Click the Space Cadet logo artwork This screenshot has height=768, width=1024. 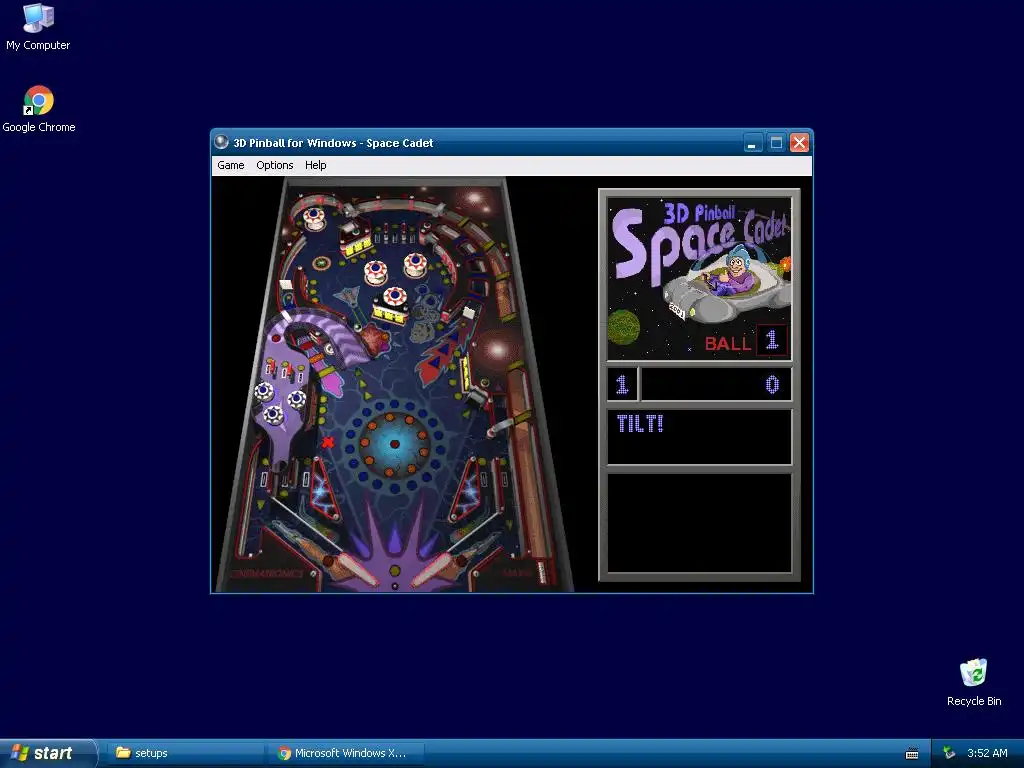point(699,278)
